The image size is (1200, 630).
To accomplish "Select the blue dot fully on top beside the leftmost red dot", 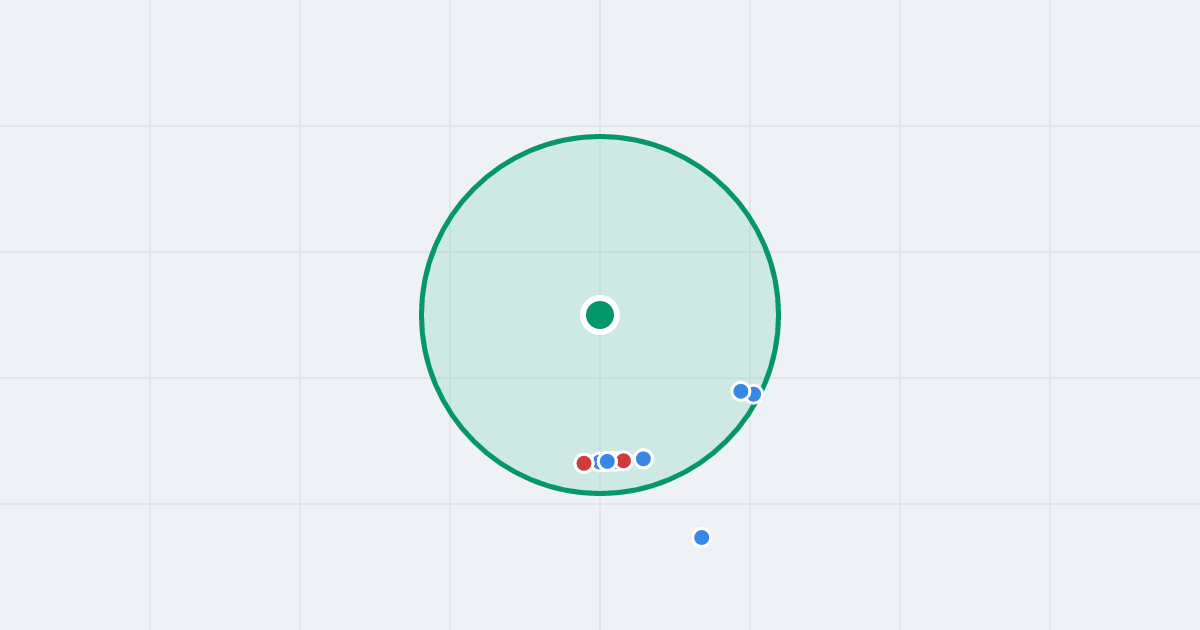I will [x=607, y=461].
